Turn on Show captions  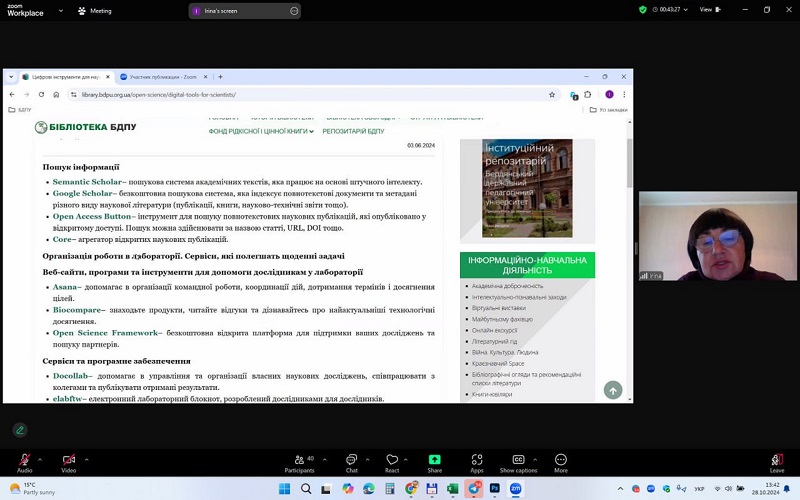[x=518, y=462]
